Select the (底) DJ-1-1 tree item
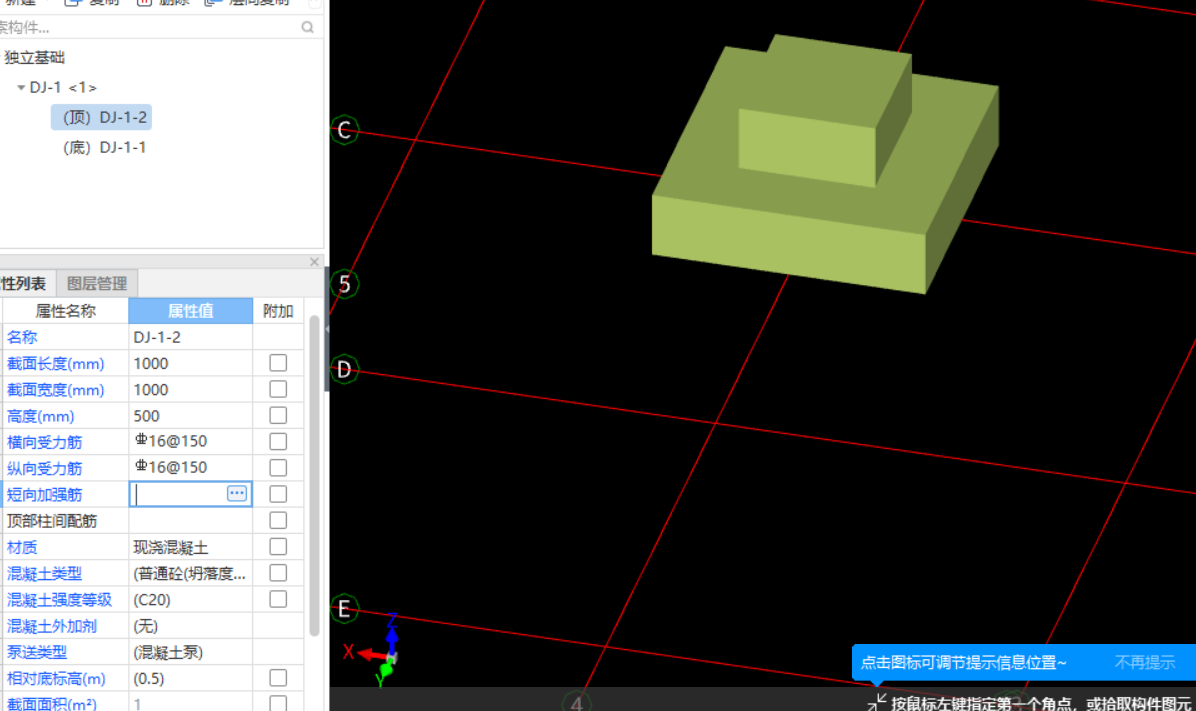The image size is (1196, 711). 104,147
